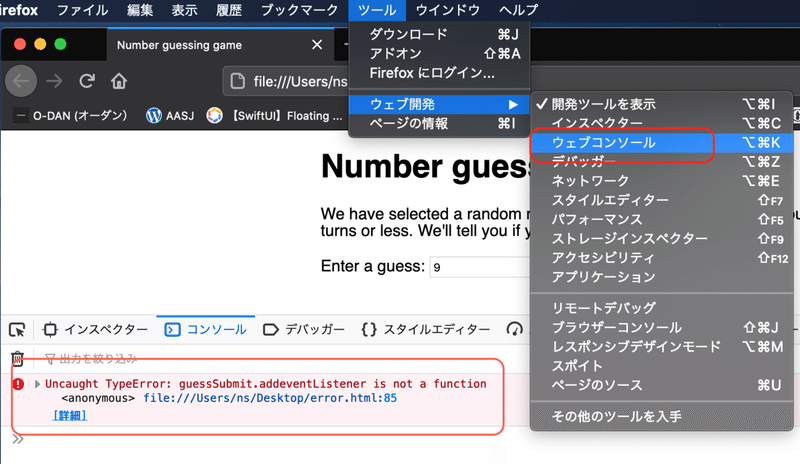Image resolution: width=800 pixels, height=464 pixels.
Task: Select パフォーマンス in the submenu
Action: [x=662, y=219]
